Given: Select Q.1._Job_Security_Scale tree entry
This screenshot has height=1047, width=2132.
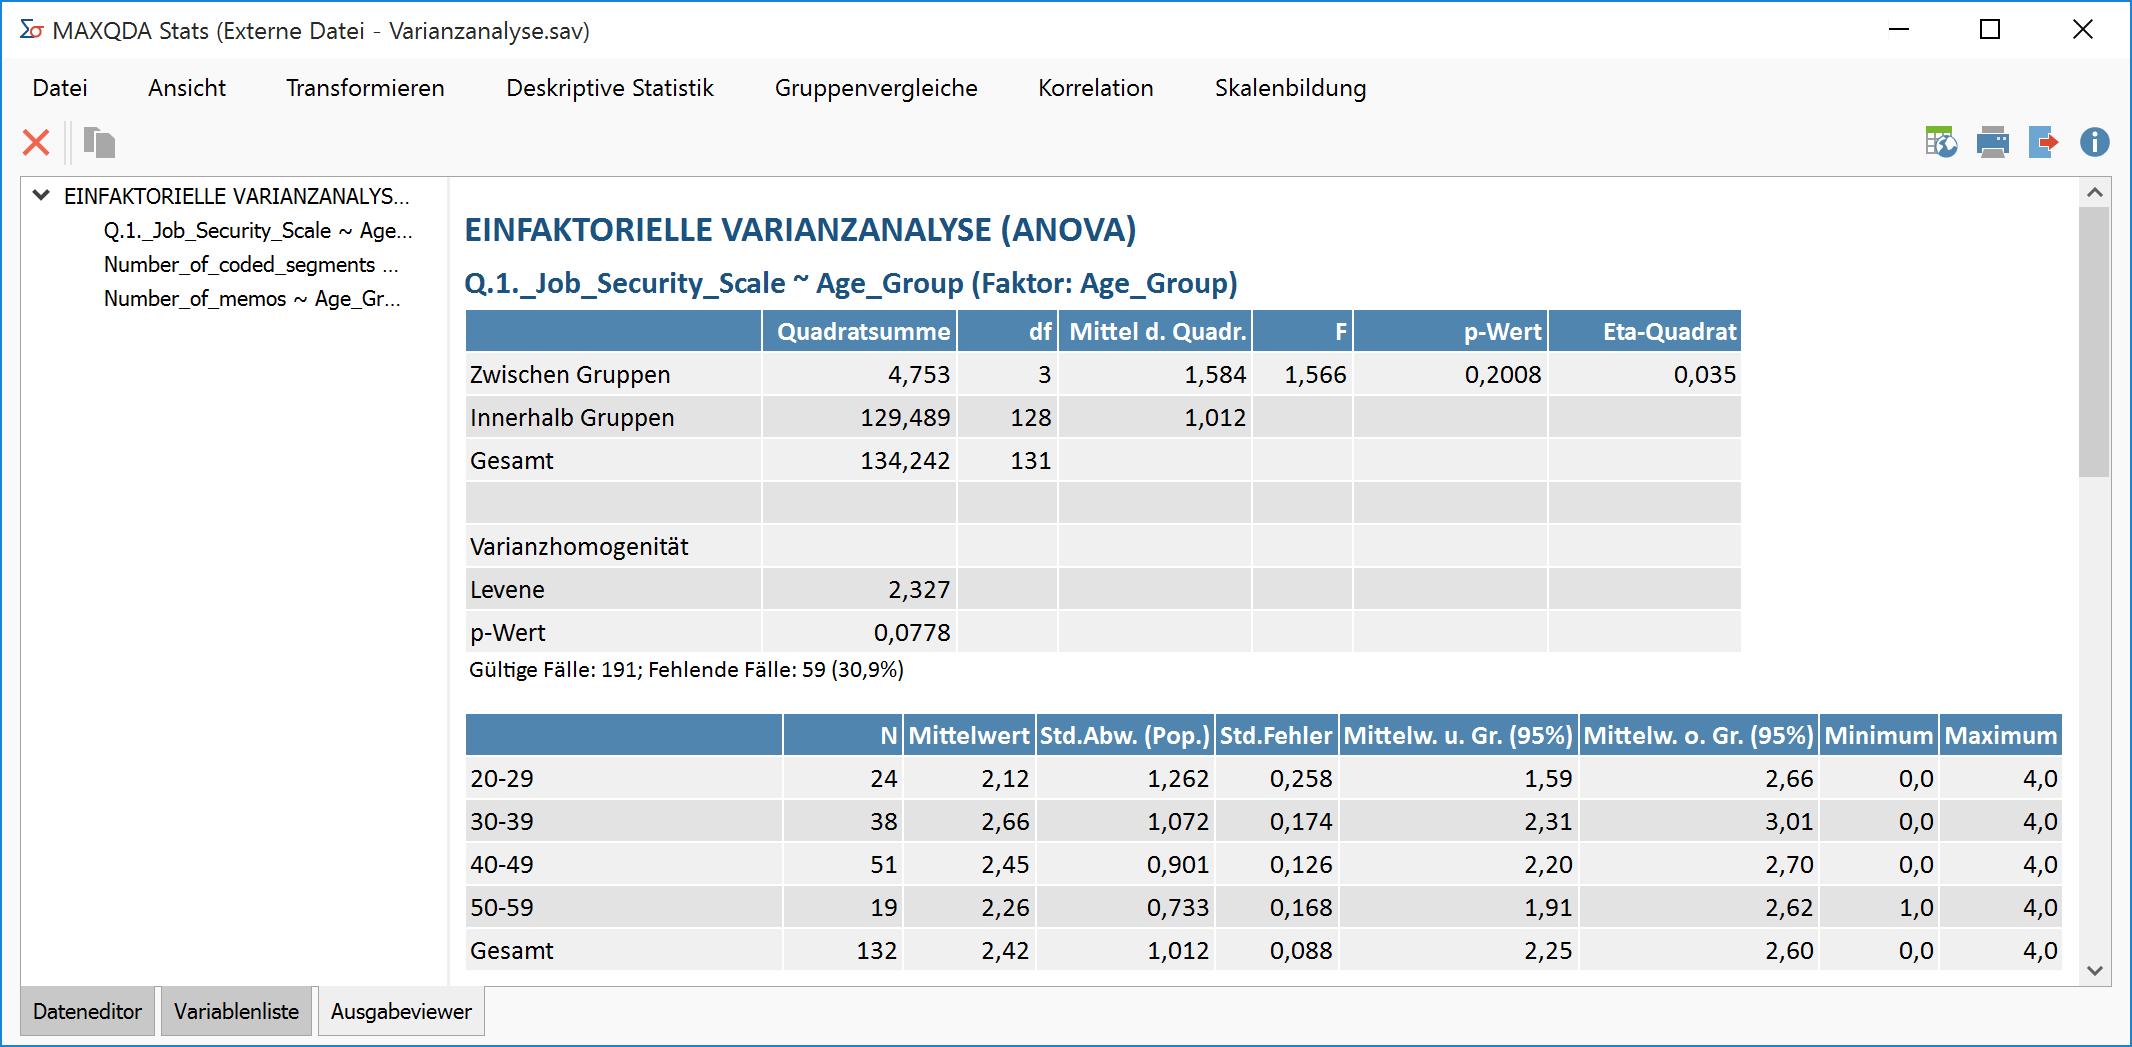Looking at the screenshot, I should pyautogui.click(x=257, y=231).
